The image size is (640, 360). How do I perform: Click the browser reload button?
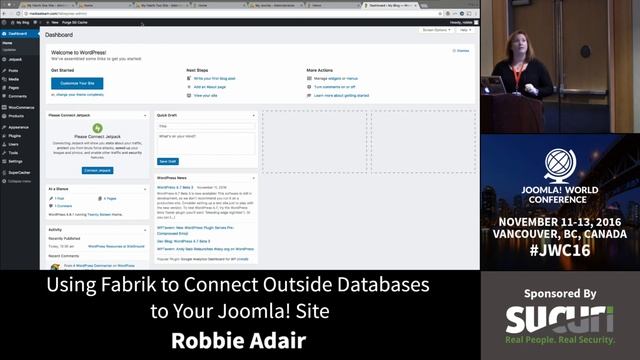18,13
